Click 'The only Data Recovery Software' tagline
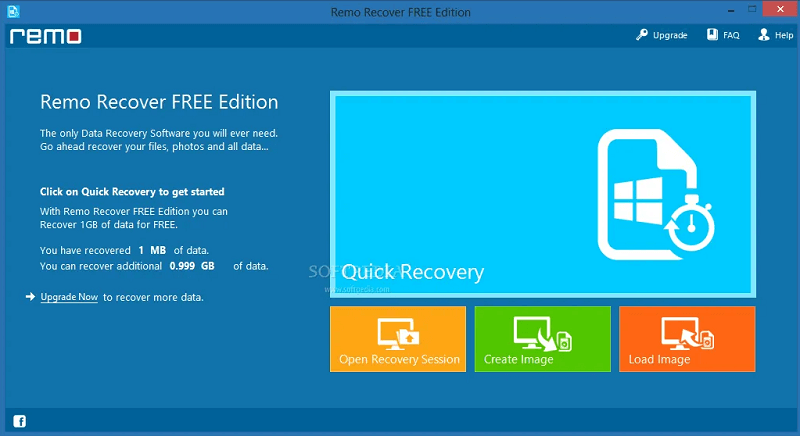 [159, 133]
